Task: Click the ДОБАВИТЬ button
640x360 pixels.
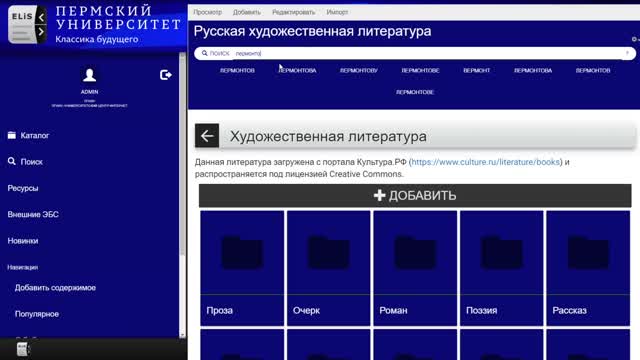Action: (415, 196)
